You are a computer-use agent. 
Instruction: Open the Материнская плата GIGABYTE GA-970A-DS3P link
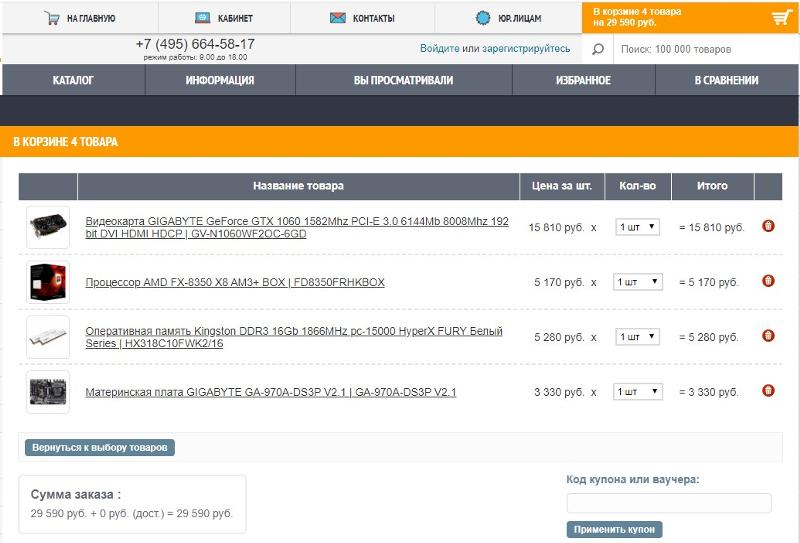(x=271, y=392)
